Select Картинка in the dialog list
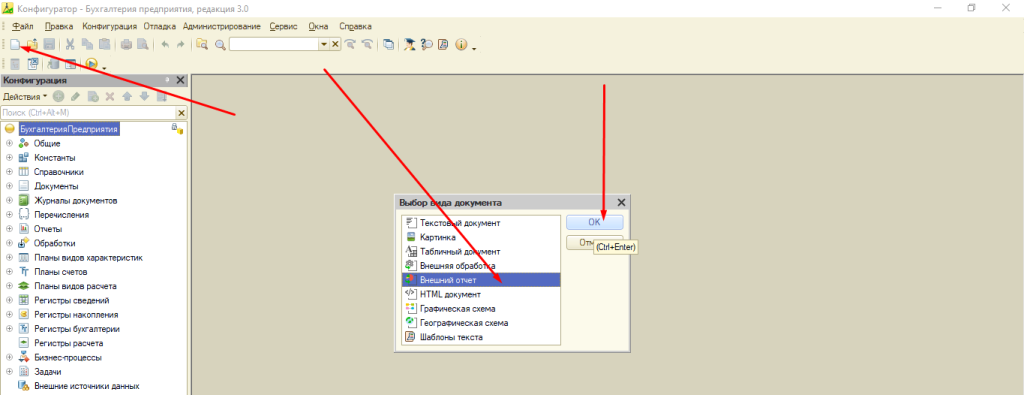 (481, 237)
